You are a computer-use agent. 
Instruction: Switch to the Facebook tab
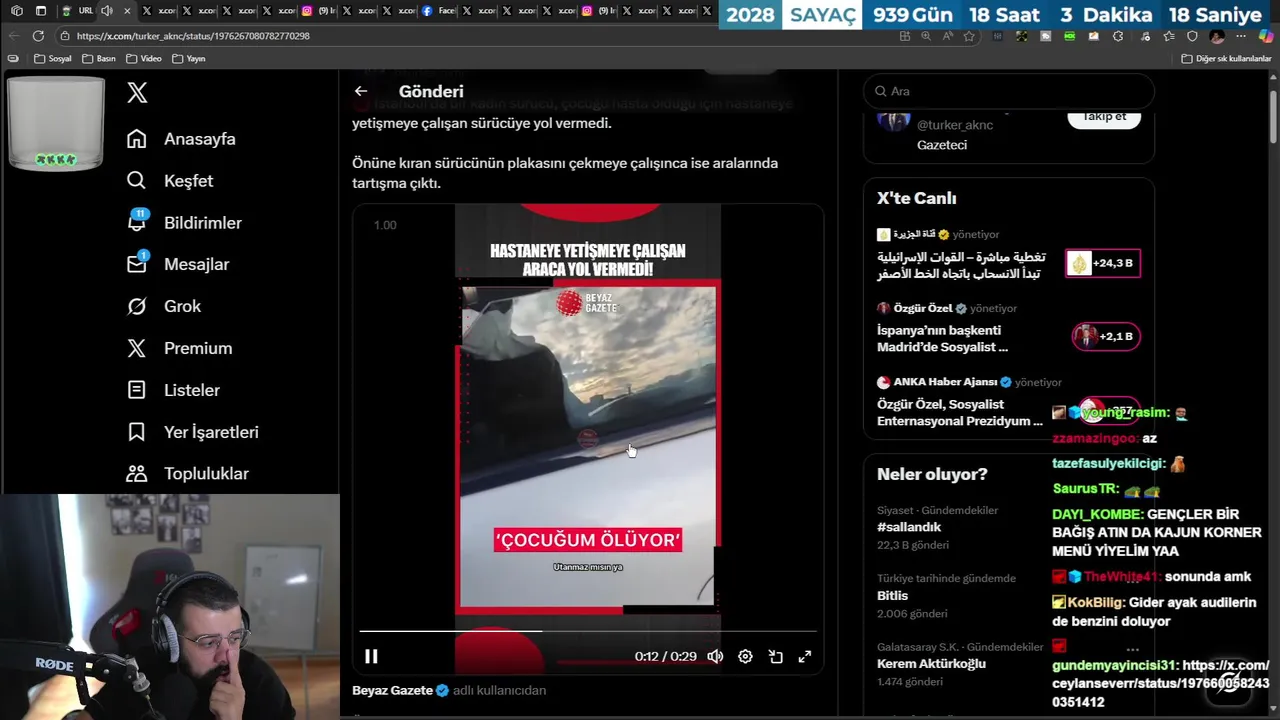coord(438,11)
